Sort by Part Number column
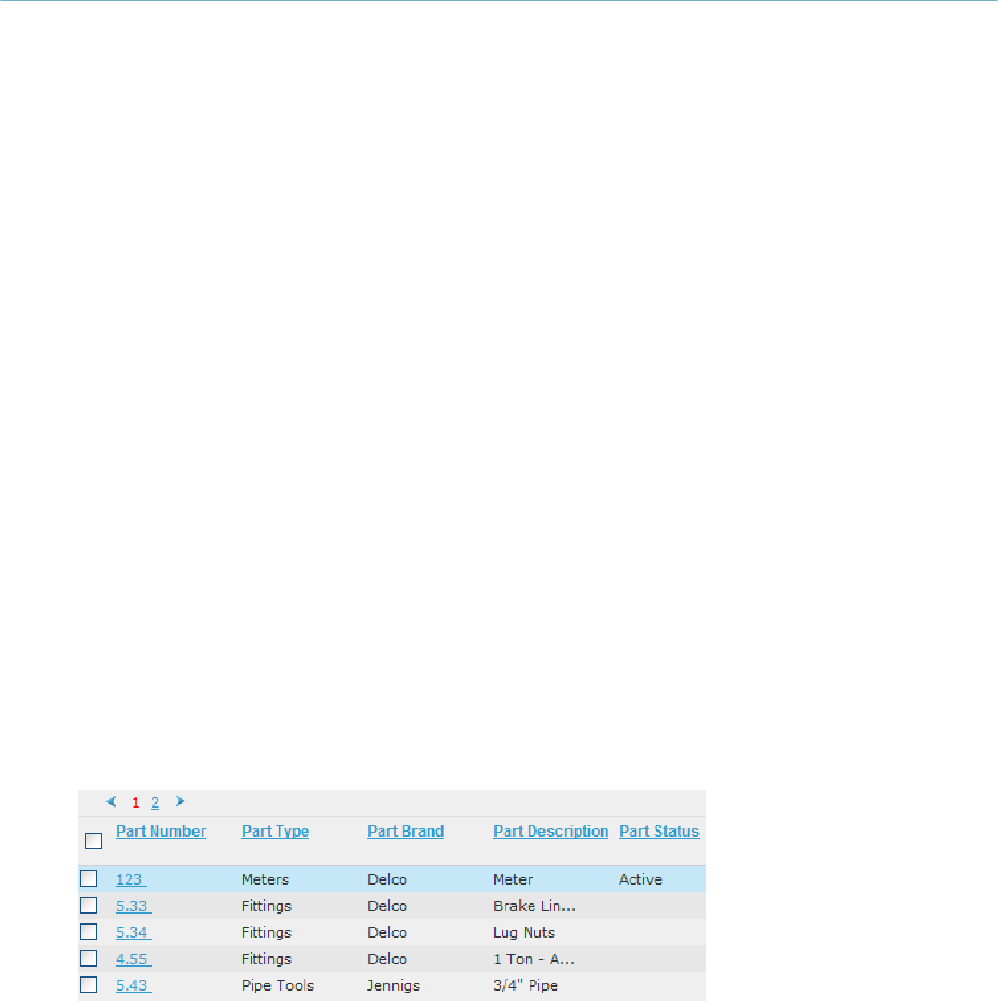Image resolution: width=998 pixels, height=1001 pixels. pos(161,831)
